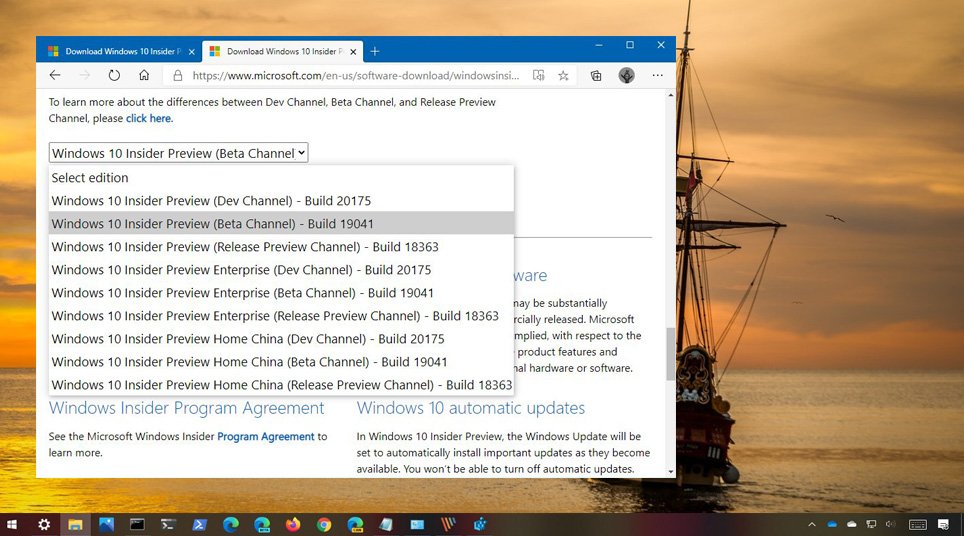Screen dimensions: 964x536
Task: Refresh the page with the reload icon
Action: [114, 75]
